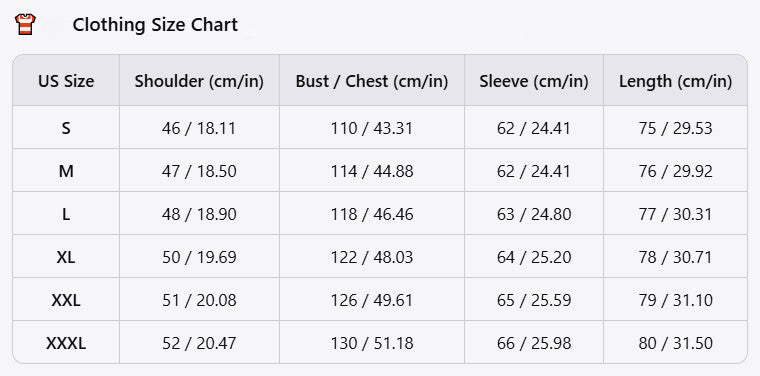The width and height of the screenshot is (760, 376).
Task: Select length value 78 / 30.71
Action: [x=675, y=257]
